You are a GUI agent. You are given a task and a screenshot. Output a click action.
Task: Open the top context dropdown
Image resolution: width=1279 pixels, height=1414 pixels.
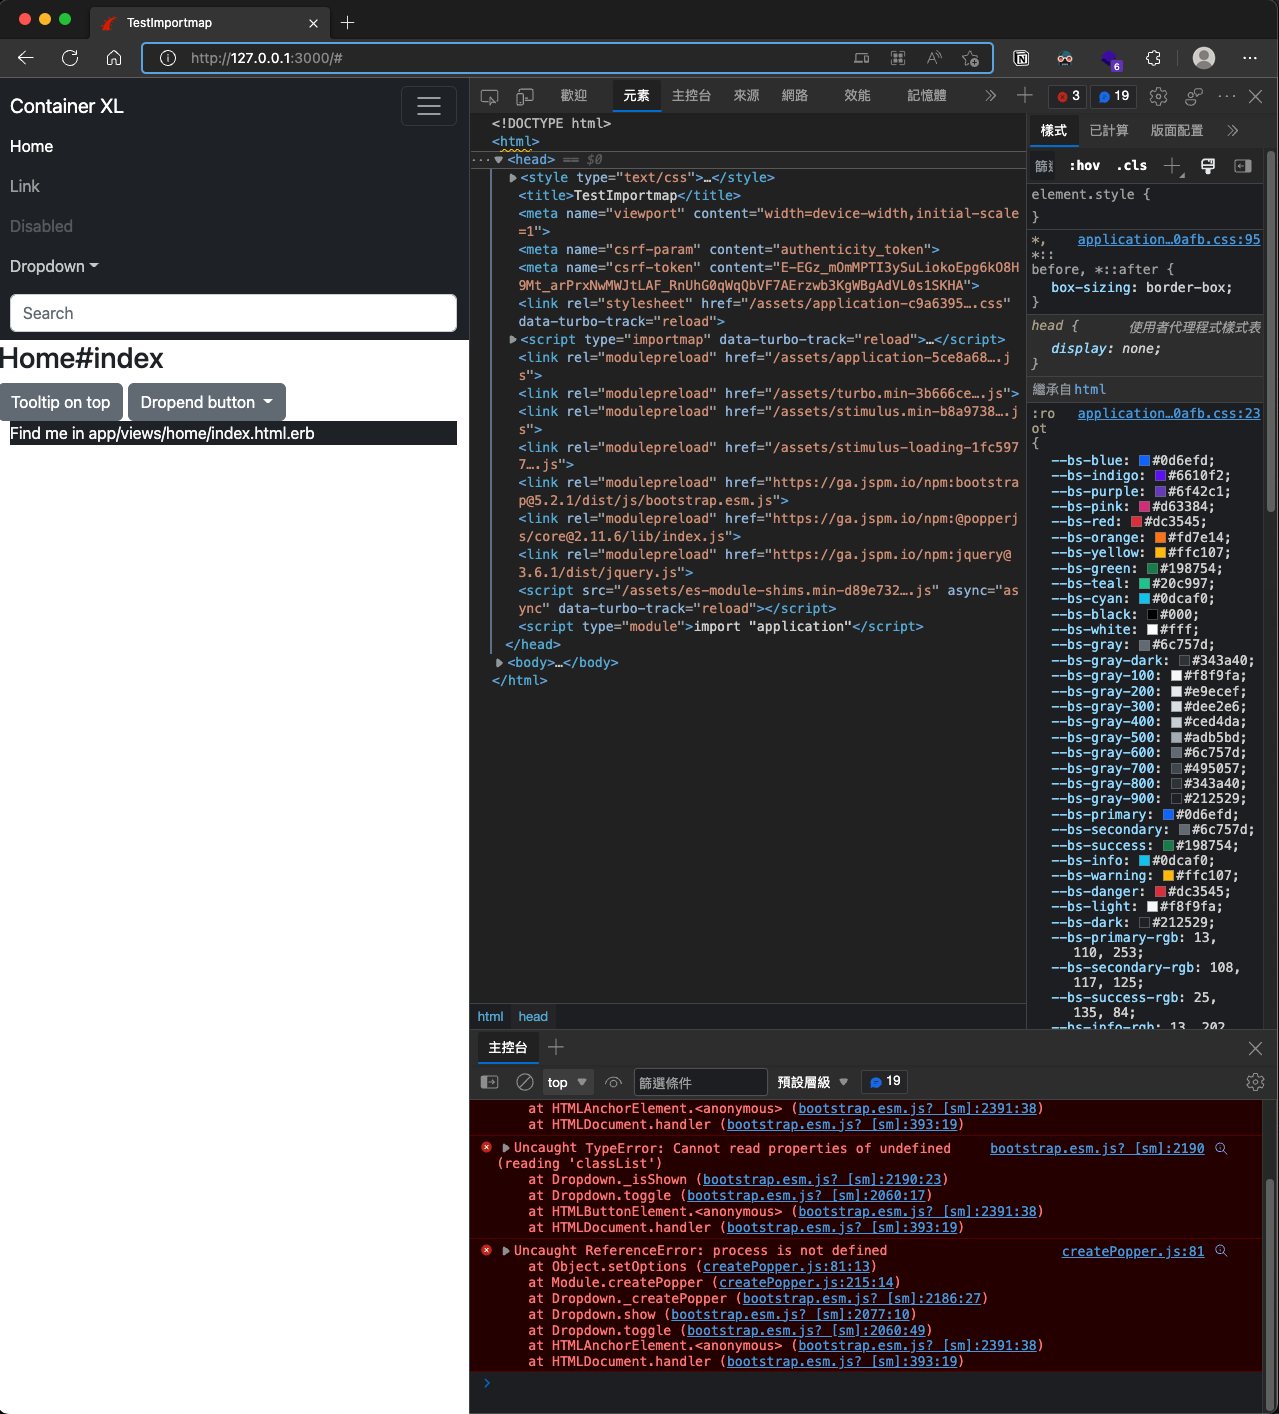pos(567,1082)
